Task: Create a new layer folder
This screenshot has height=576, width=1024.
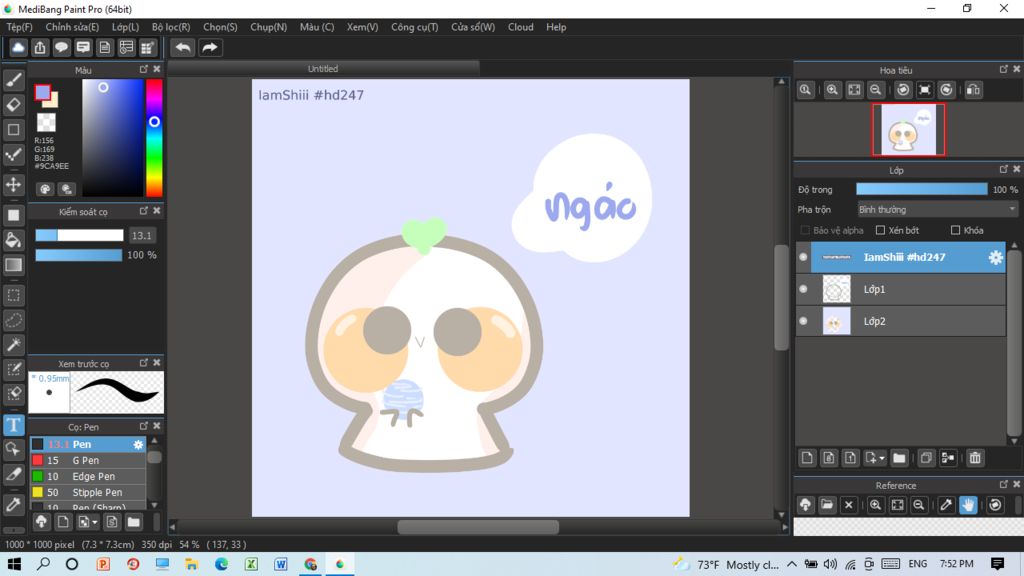Action: click(899, 458)
